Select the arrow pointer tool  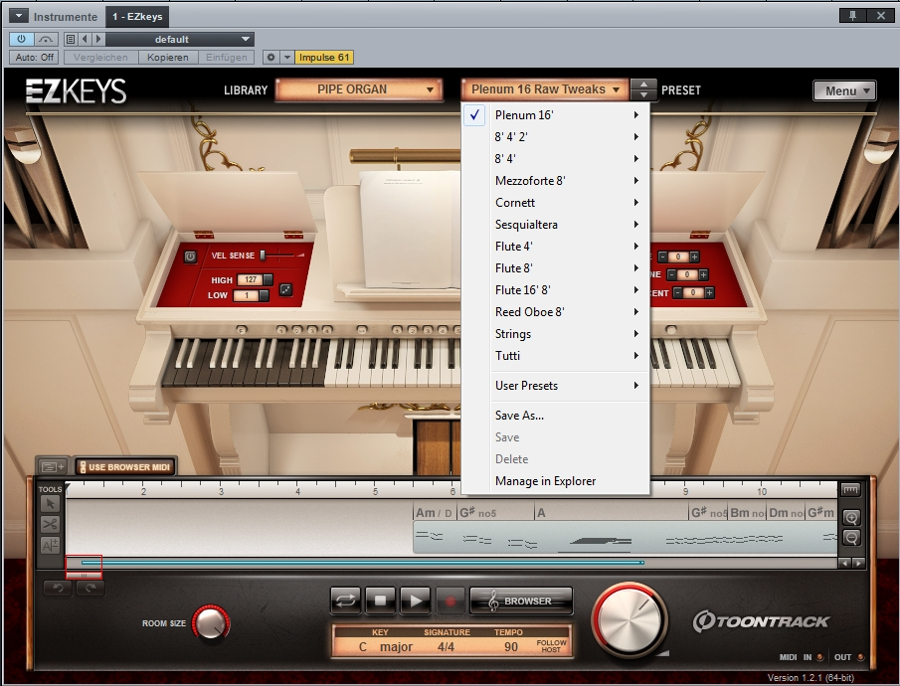tap(50, 503)
